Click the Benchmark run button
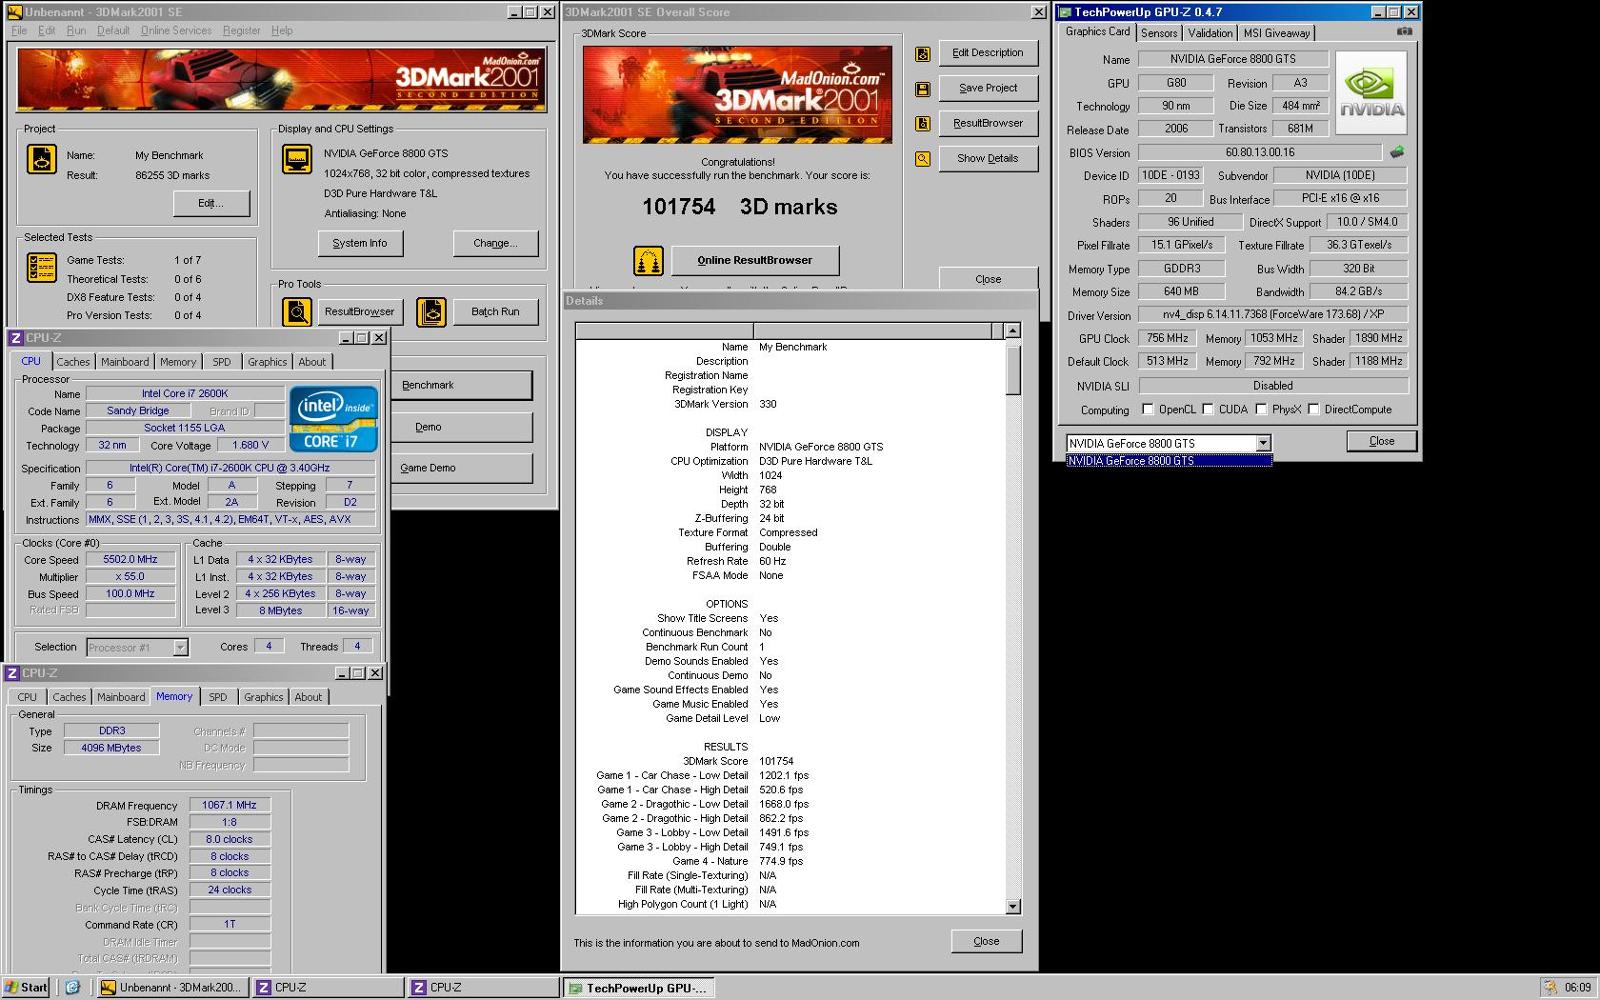 (x=463, y=385)
